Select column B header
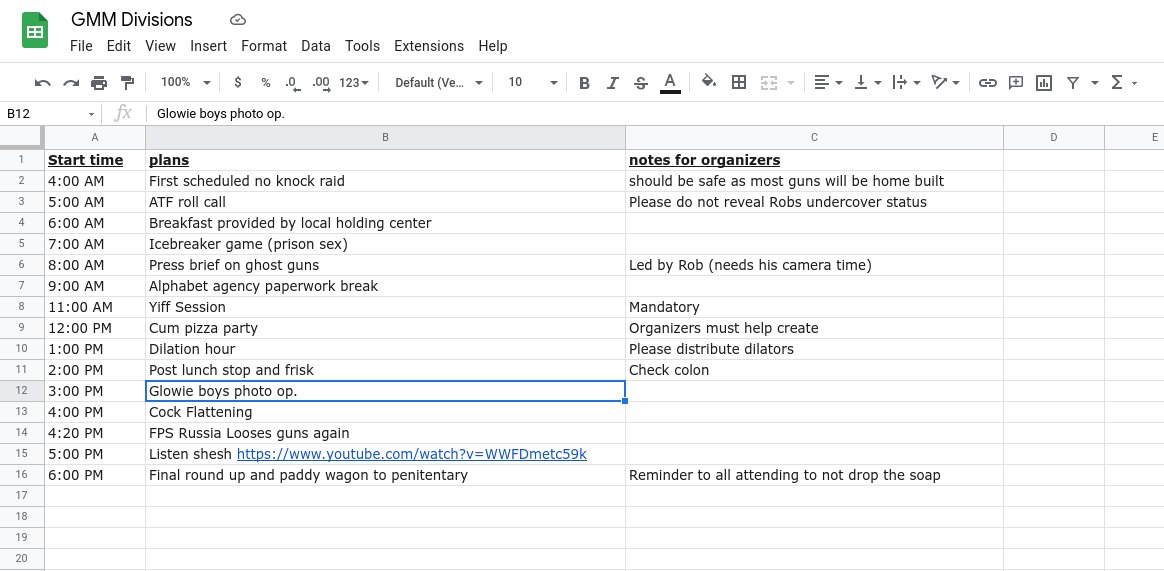This screenshot has width=1164, height=571. 385,137
